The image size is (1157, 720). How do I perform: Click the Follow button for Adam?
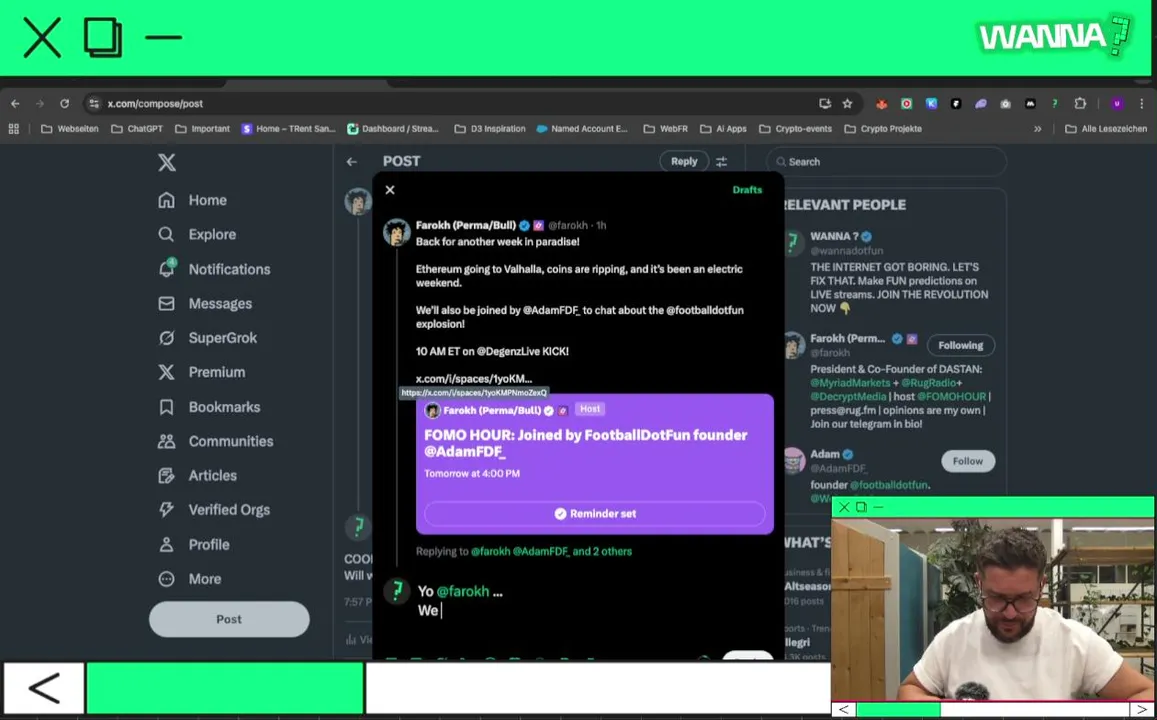click(967, 461)
